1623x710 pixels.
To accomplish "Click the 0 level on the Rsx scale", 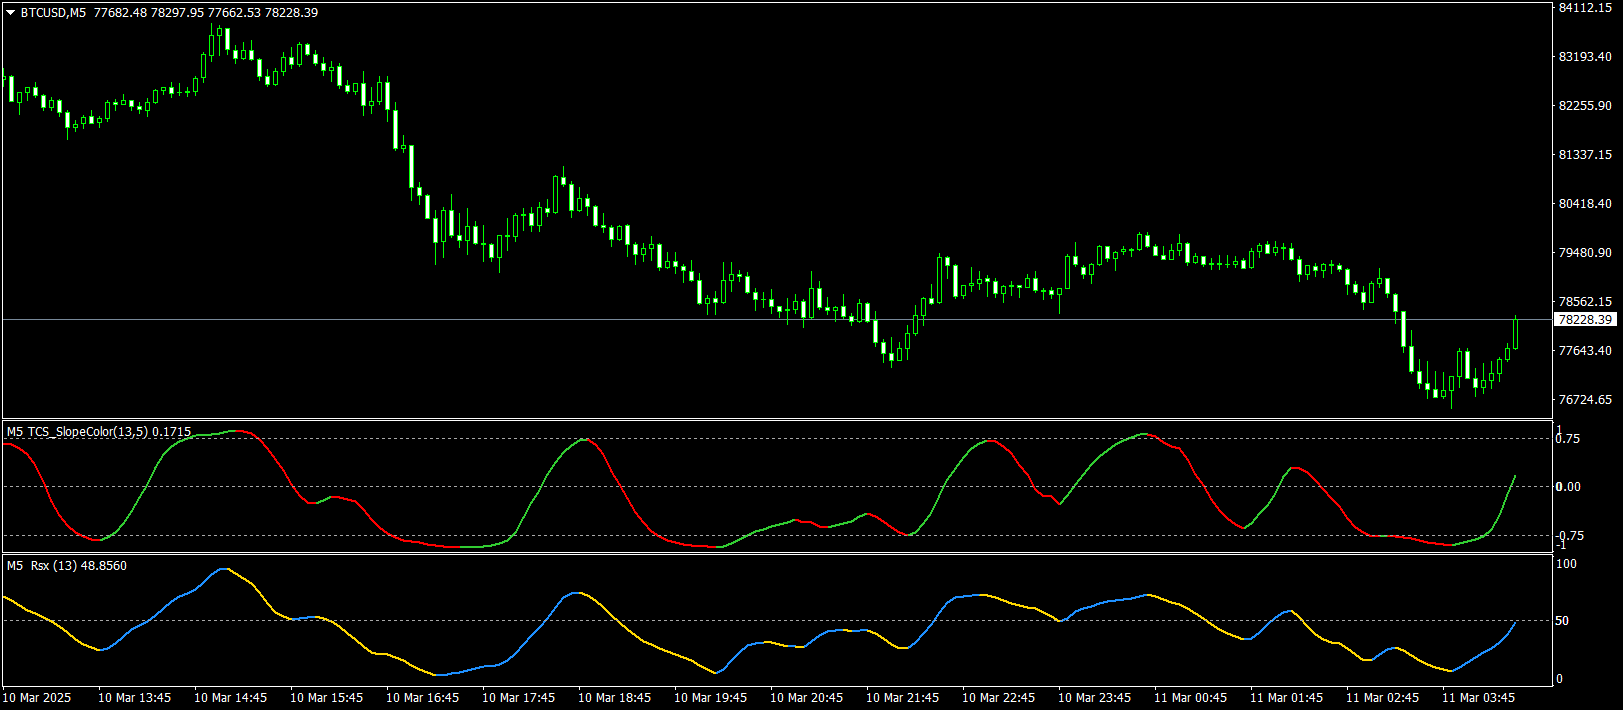I will (x=1560, y=679).
